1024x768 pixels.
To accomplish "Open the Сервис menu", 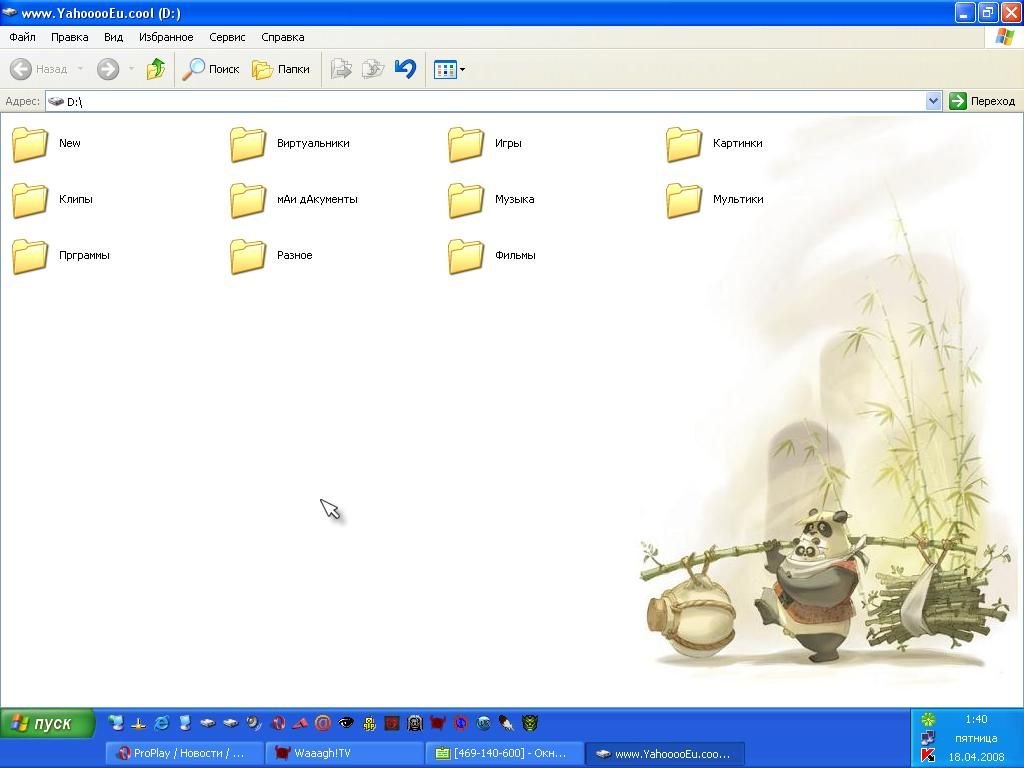I will 227,37.
